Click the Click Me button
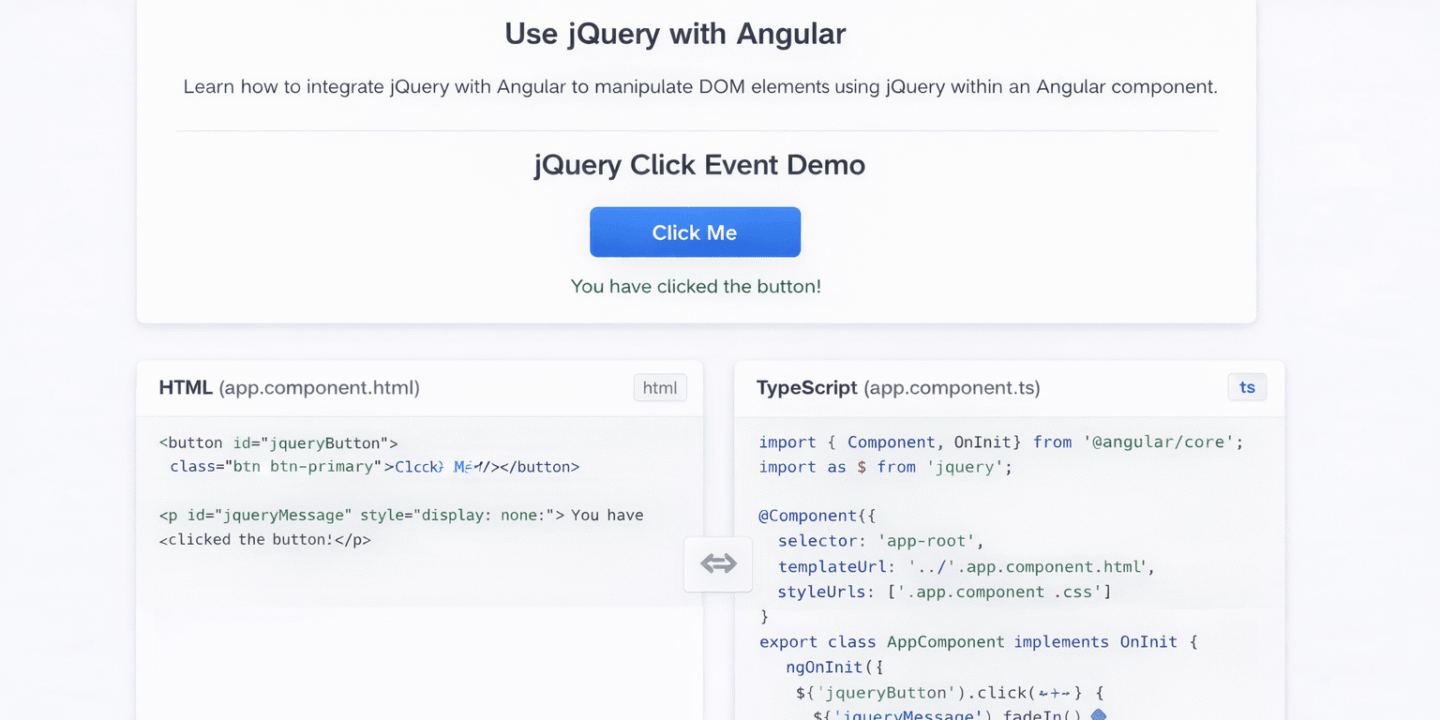The height and width of the screenshot is (720, 1440). click(695, 232)
